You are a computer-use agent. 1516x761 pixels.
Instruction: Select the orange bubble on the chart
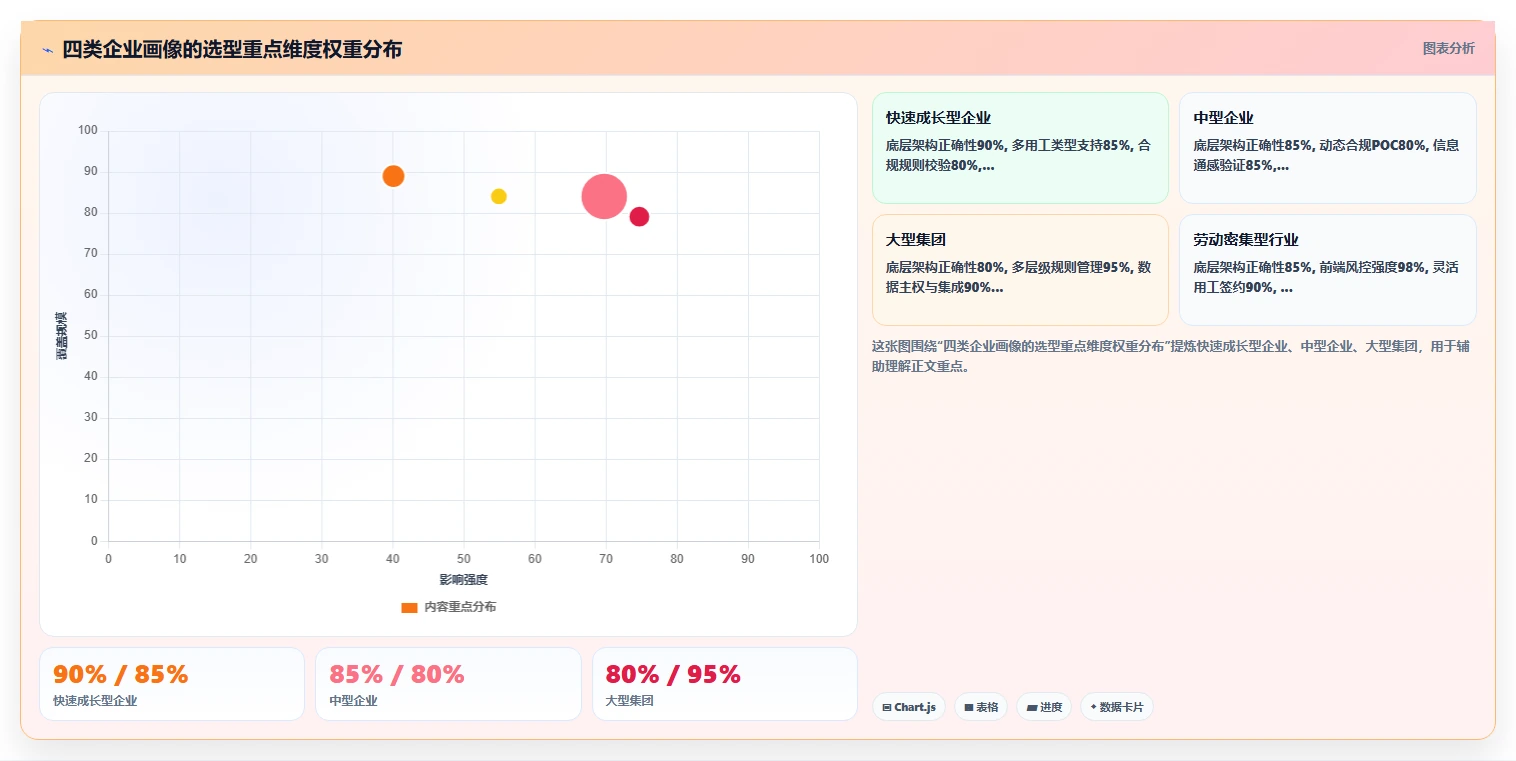click(393, 176)
